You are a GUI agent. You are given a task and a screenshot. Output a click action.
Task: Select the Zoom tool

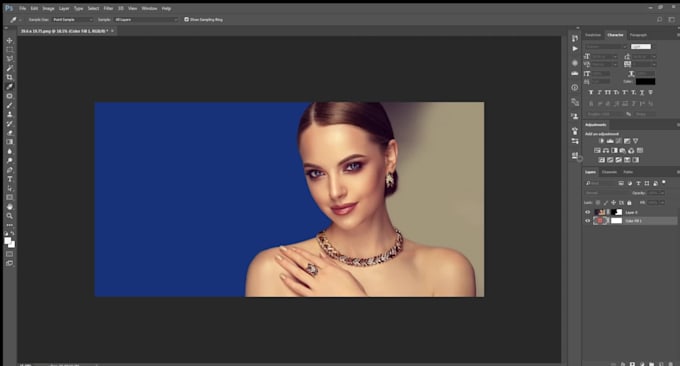pyautogui.click(x=10, y=216)
